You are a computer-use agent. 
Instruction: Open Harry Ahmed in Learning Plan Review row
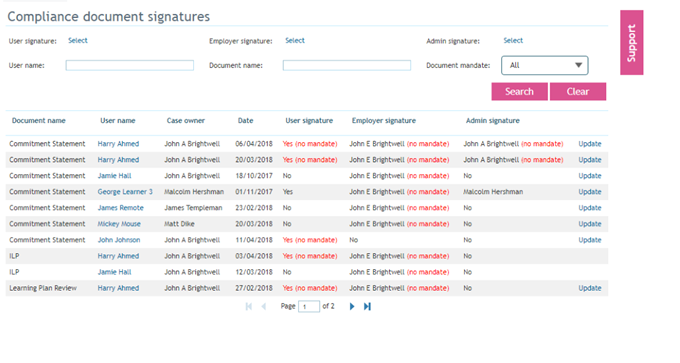(118, 288)
